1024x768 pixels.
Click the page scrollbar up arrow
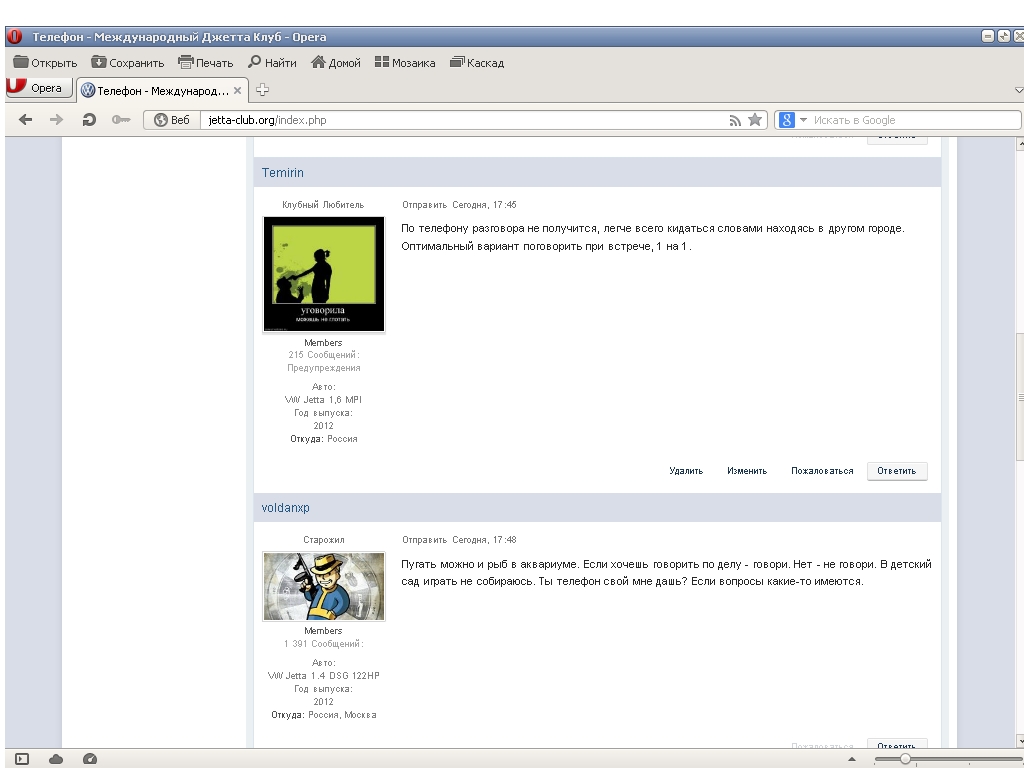1019,144
